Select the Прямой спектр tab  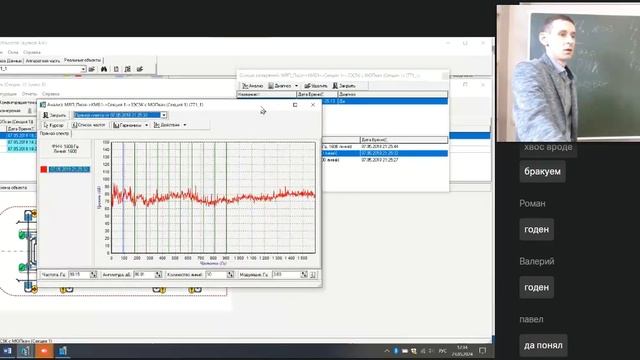coord(54,133)
